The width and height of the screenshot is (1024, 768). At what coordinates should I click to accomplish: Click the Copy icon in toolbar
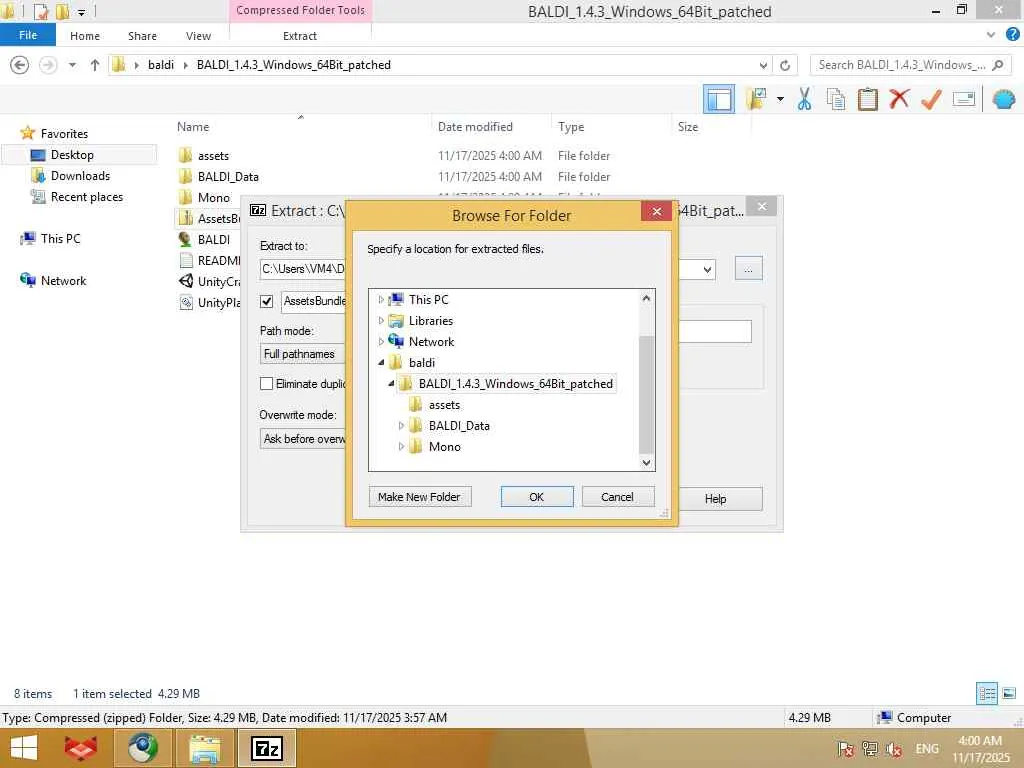836,99
